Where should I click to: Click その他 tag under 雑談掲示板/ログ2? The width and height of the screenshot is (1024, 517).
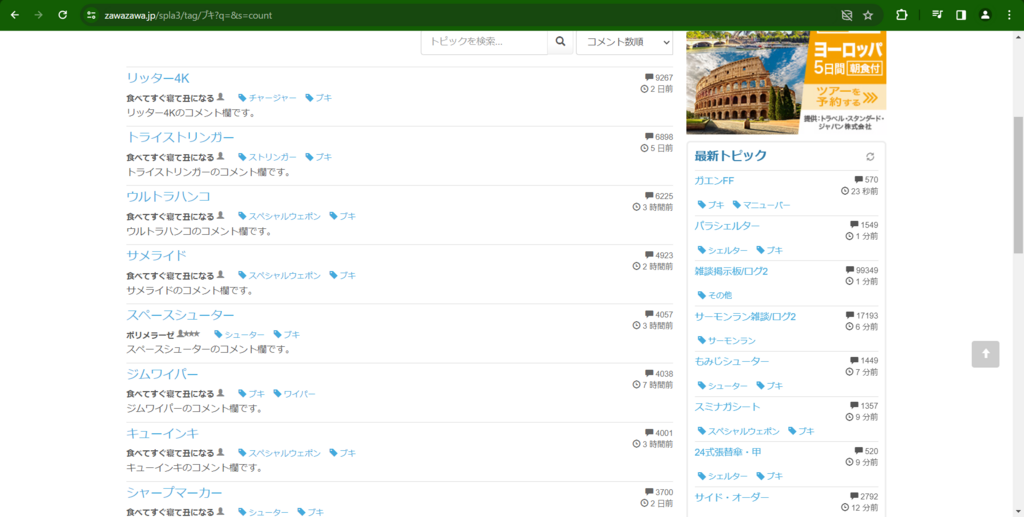click(x=715, y=295)
